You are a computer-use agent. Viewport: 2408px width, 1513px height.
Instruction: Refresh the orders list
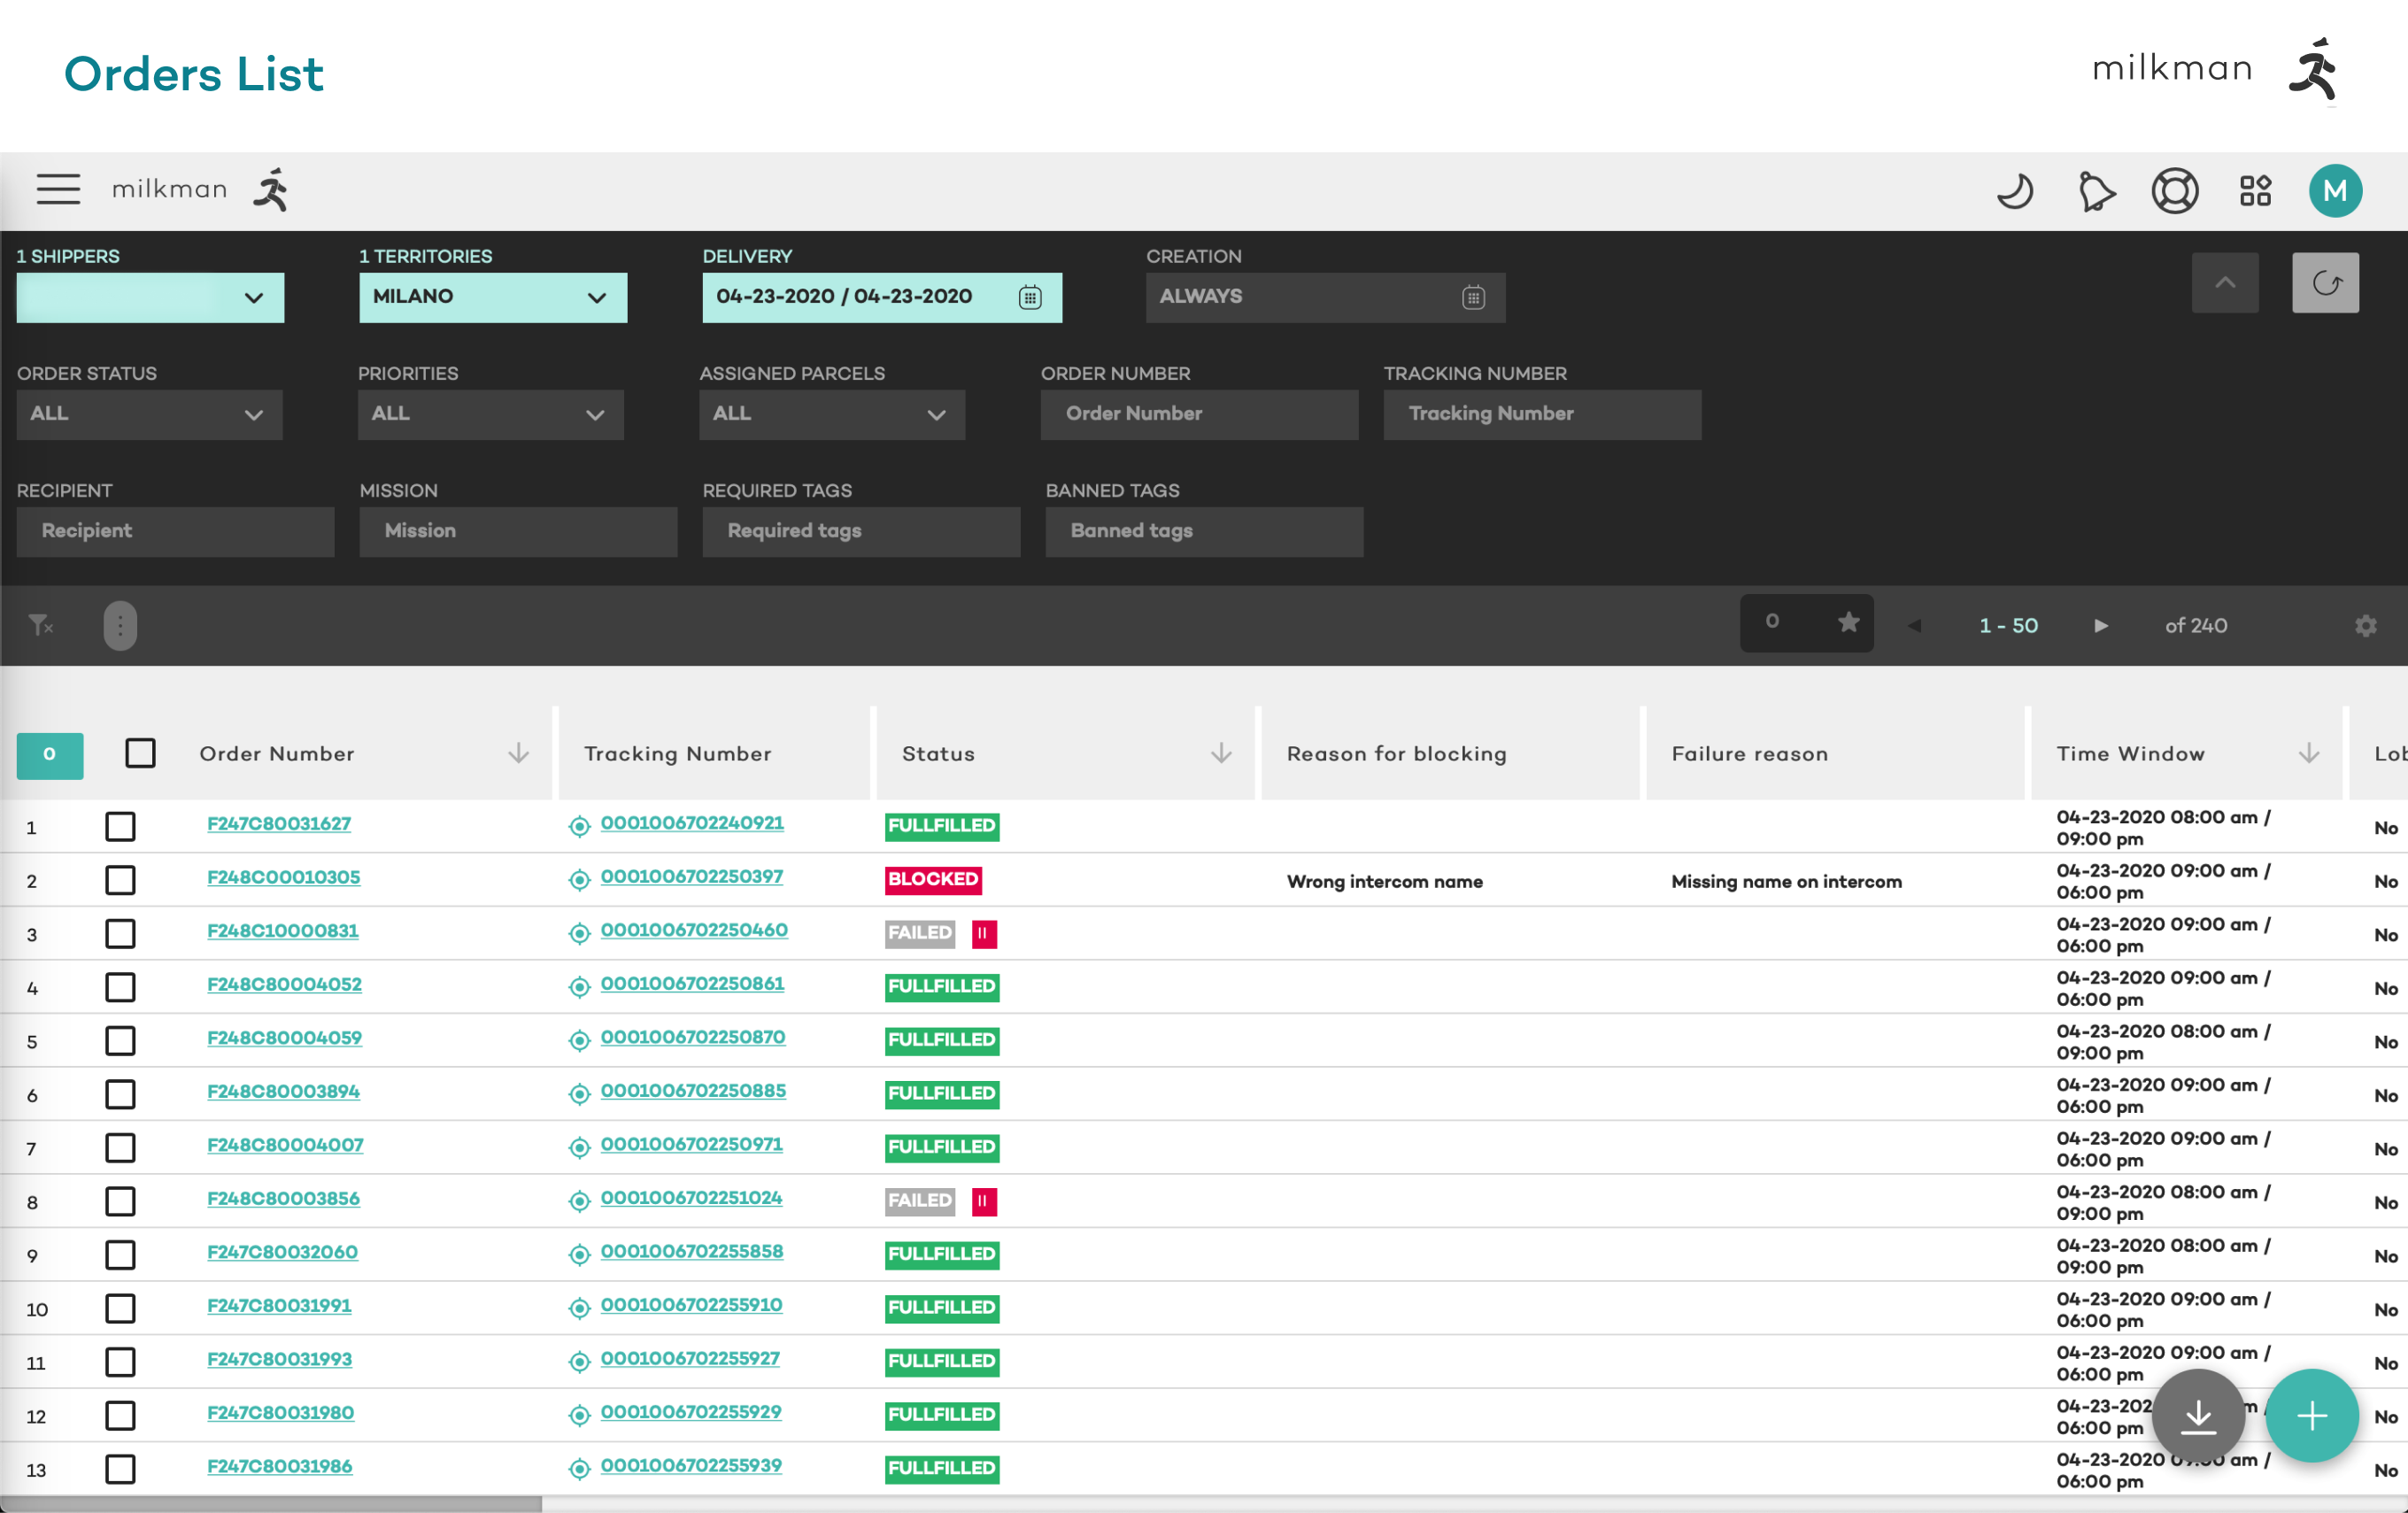(2325, 283)
